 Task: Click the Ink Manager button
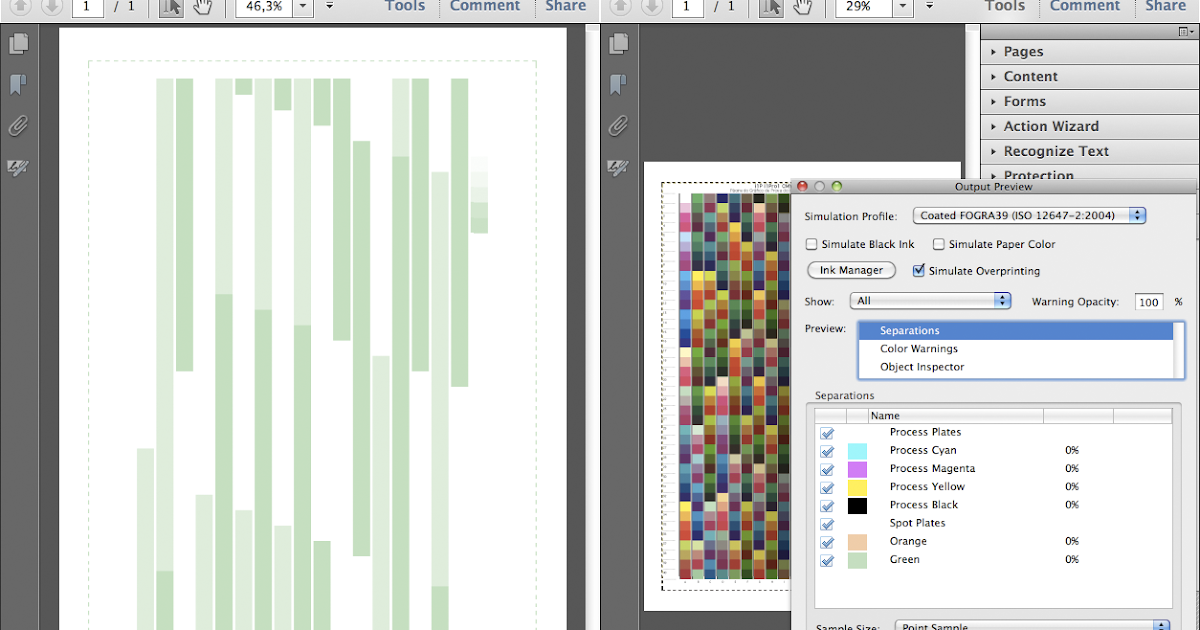pyautogui.click(x=851, y=270)
